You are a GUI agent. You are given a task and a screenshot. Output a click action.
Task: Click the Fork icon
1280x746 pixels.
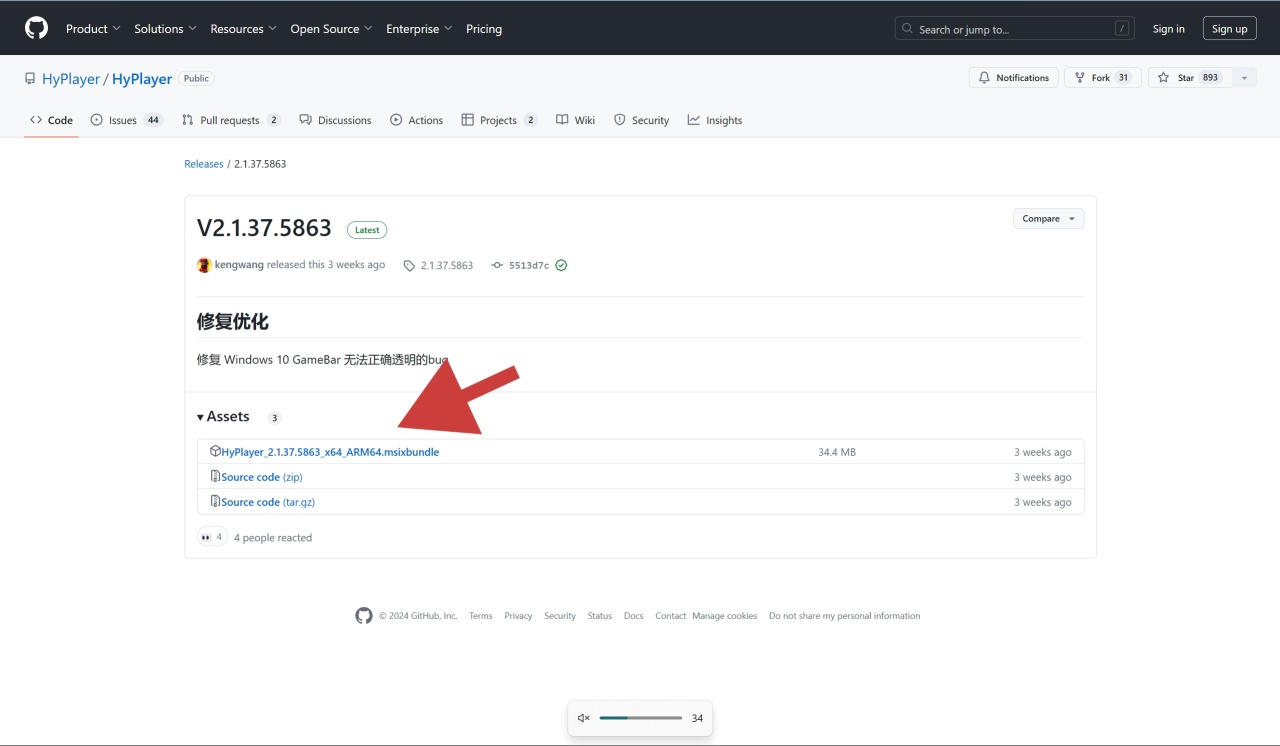point(1080,78)
